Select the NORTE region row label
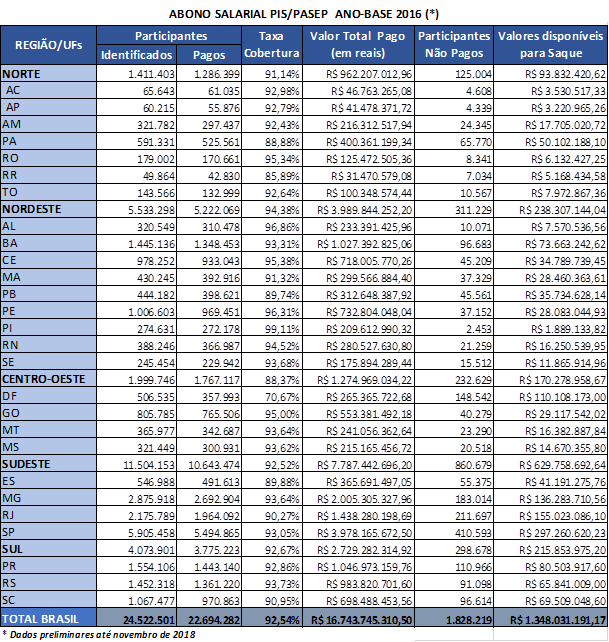The width and height of the screenshot is (609, 642). [x=22, y=75]
